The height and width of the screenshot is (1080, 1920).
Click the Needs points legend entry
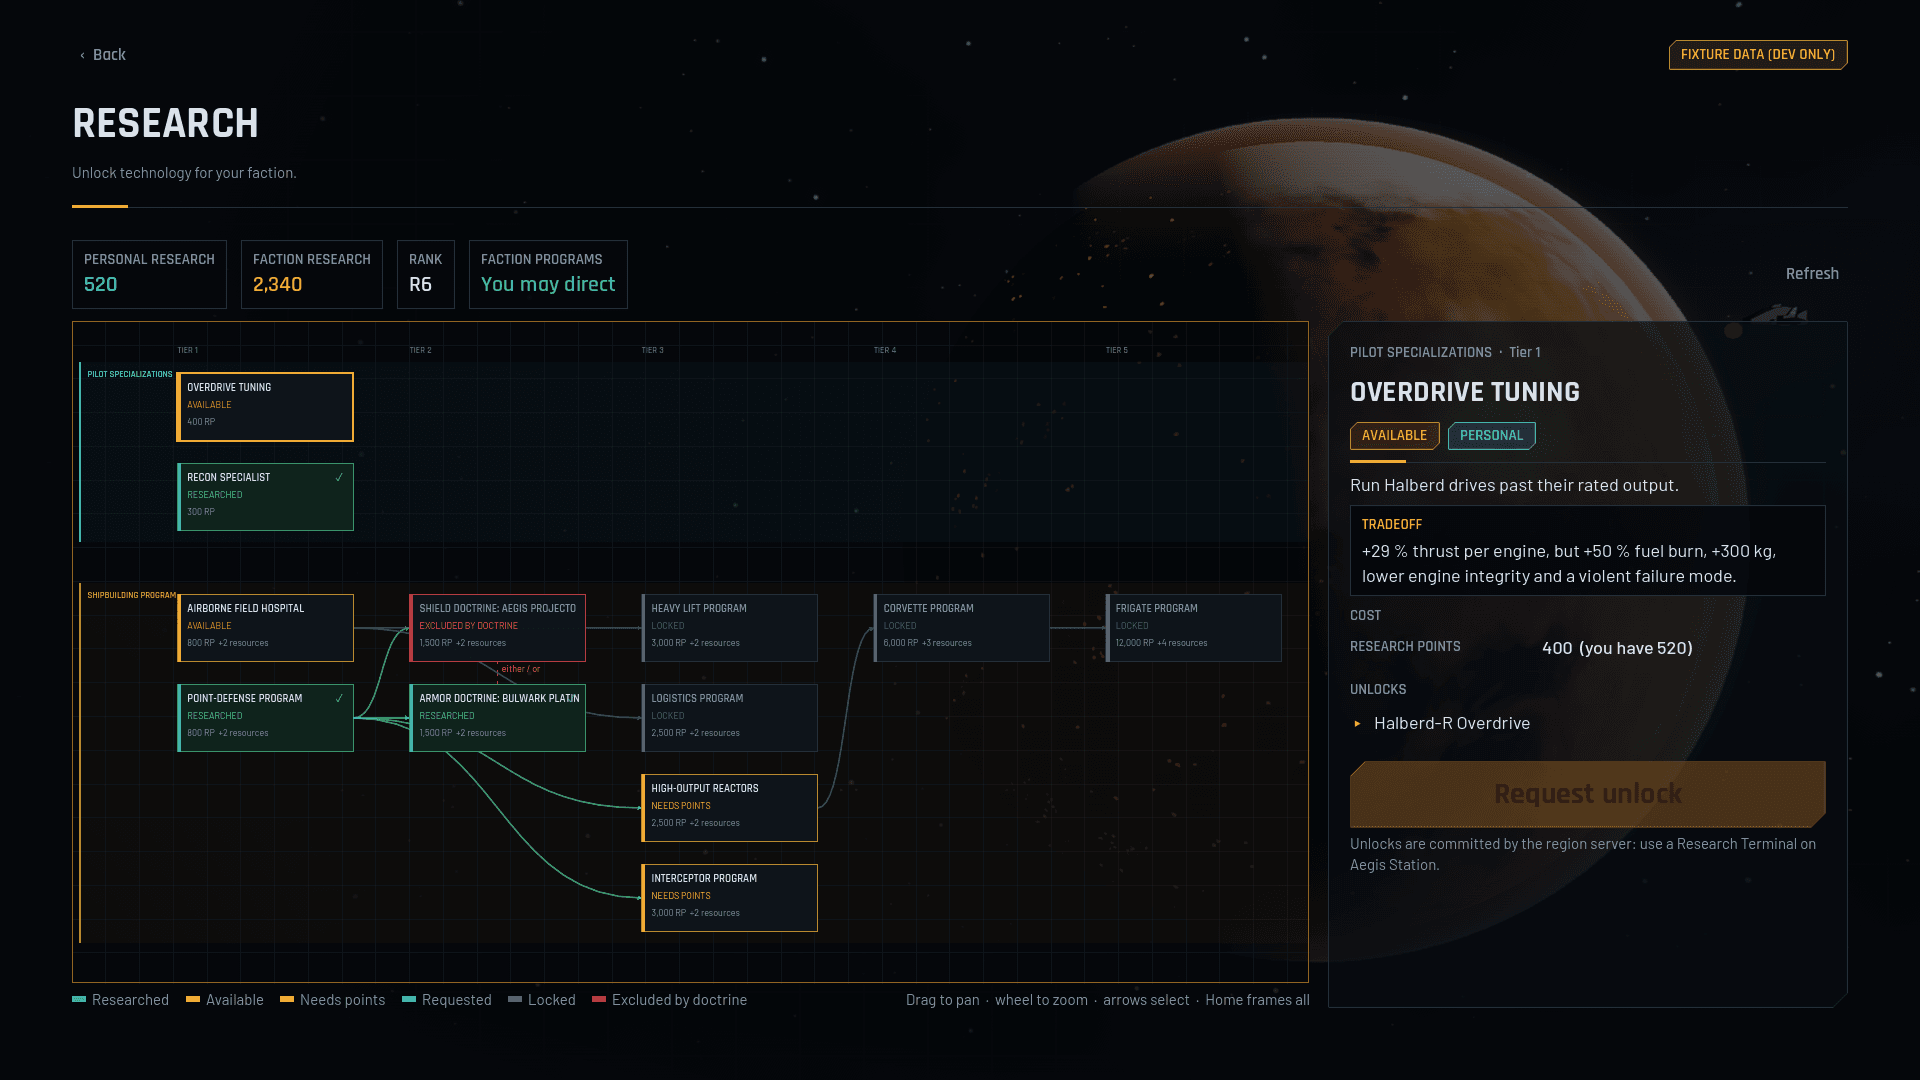tap(332, 1000)
